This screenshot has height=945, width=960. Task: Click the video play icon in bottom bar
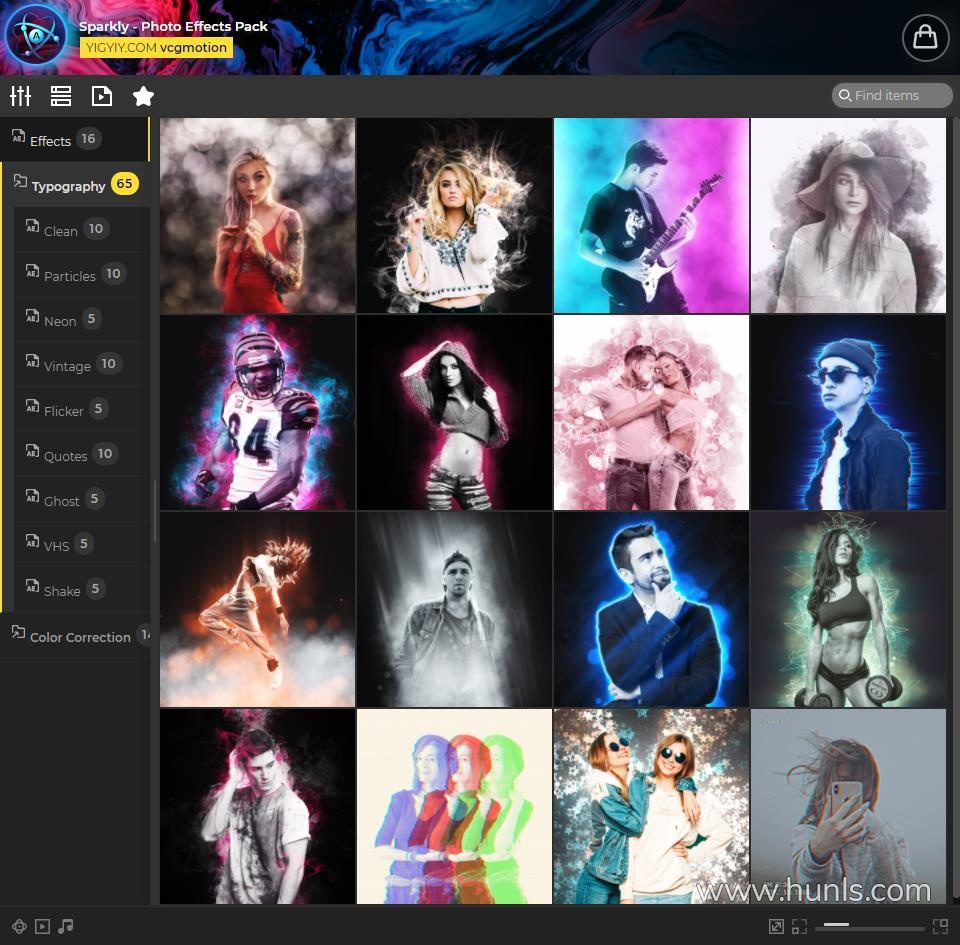[42, 926]
